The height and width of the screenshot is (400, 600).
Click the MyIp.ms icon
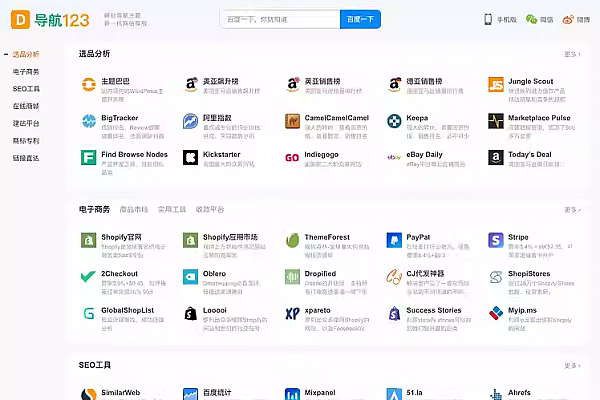click(496, 313)
